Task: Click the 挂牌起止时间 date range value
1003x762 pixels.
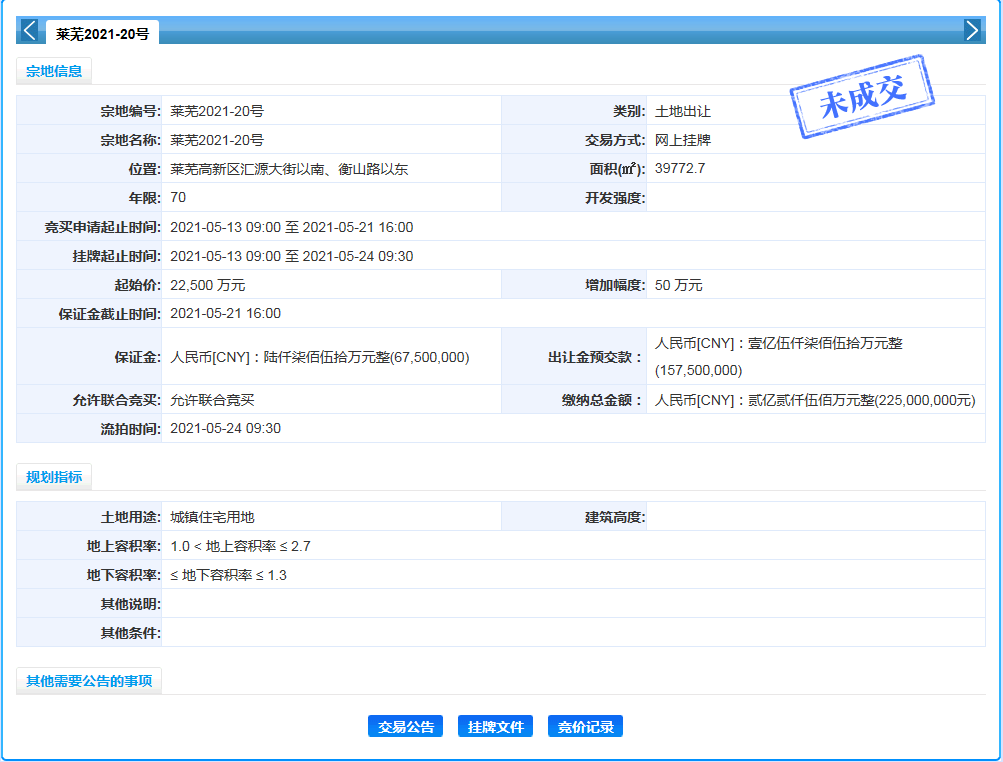Action: [x=292, y=256]
